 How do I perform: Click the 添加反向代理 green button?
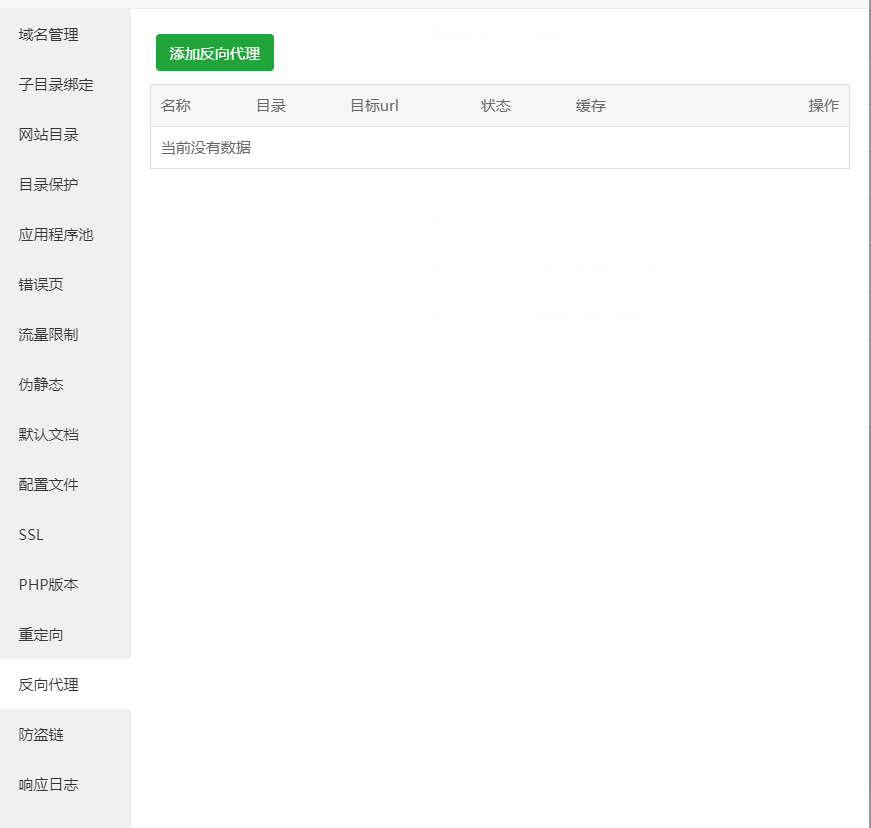coord(214,53)
